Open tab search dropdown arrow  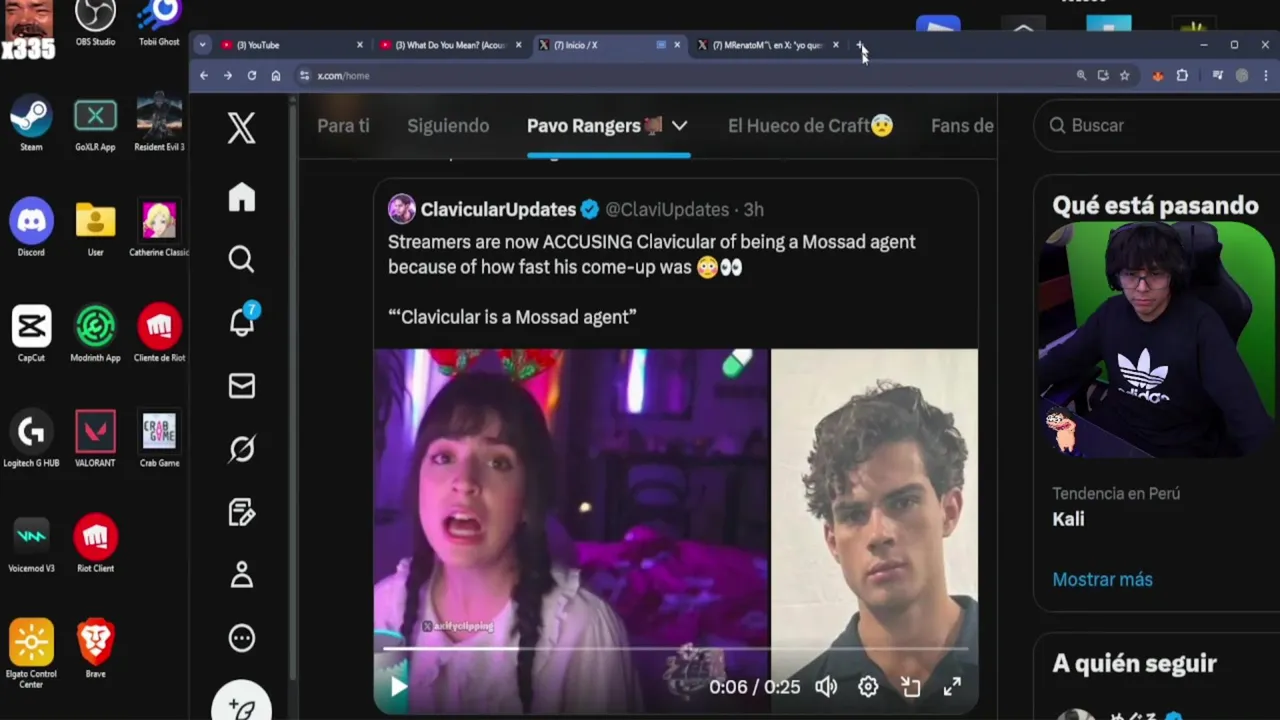[203, 45]
